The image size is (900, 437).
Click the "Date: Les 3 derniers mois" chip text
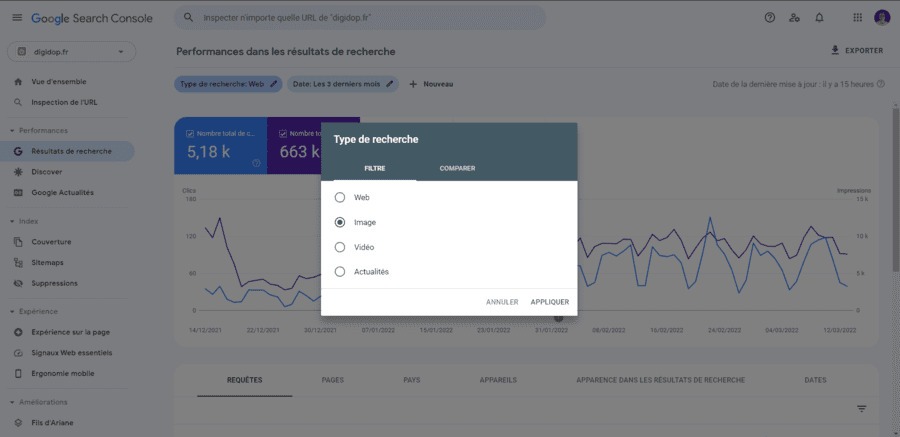tap(336, 84)
